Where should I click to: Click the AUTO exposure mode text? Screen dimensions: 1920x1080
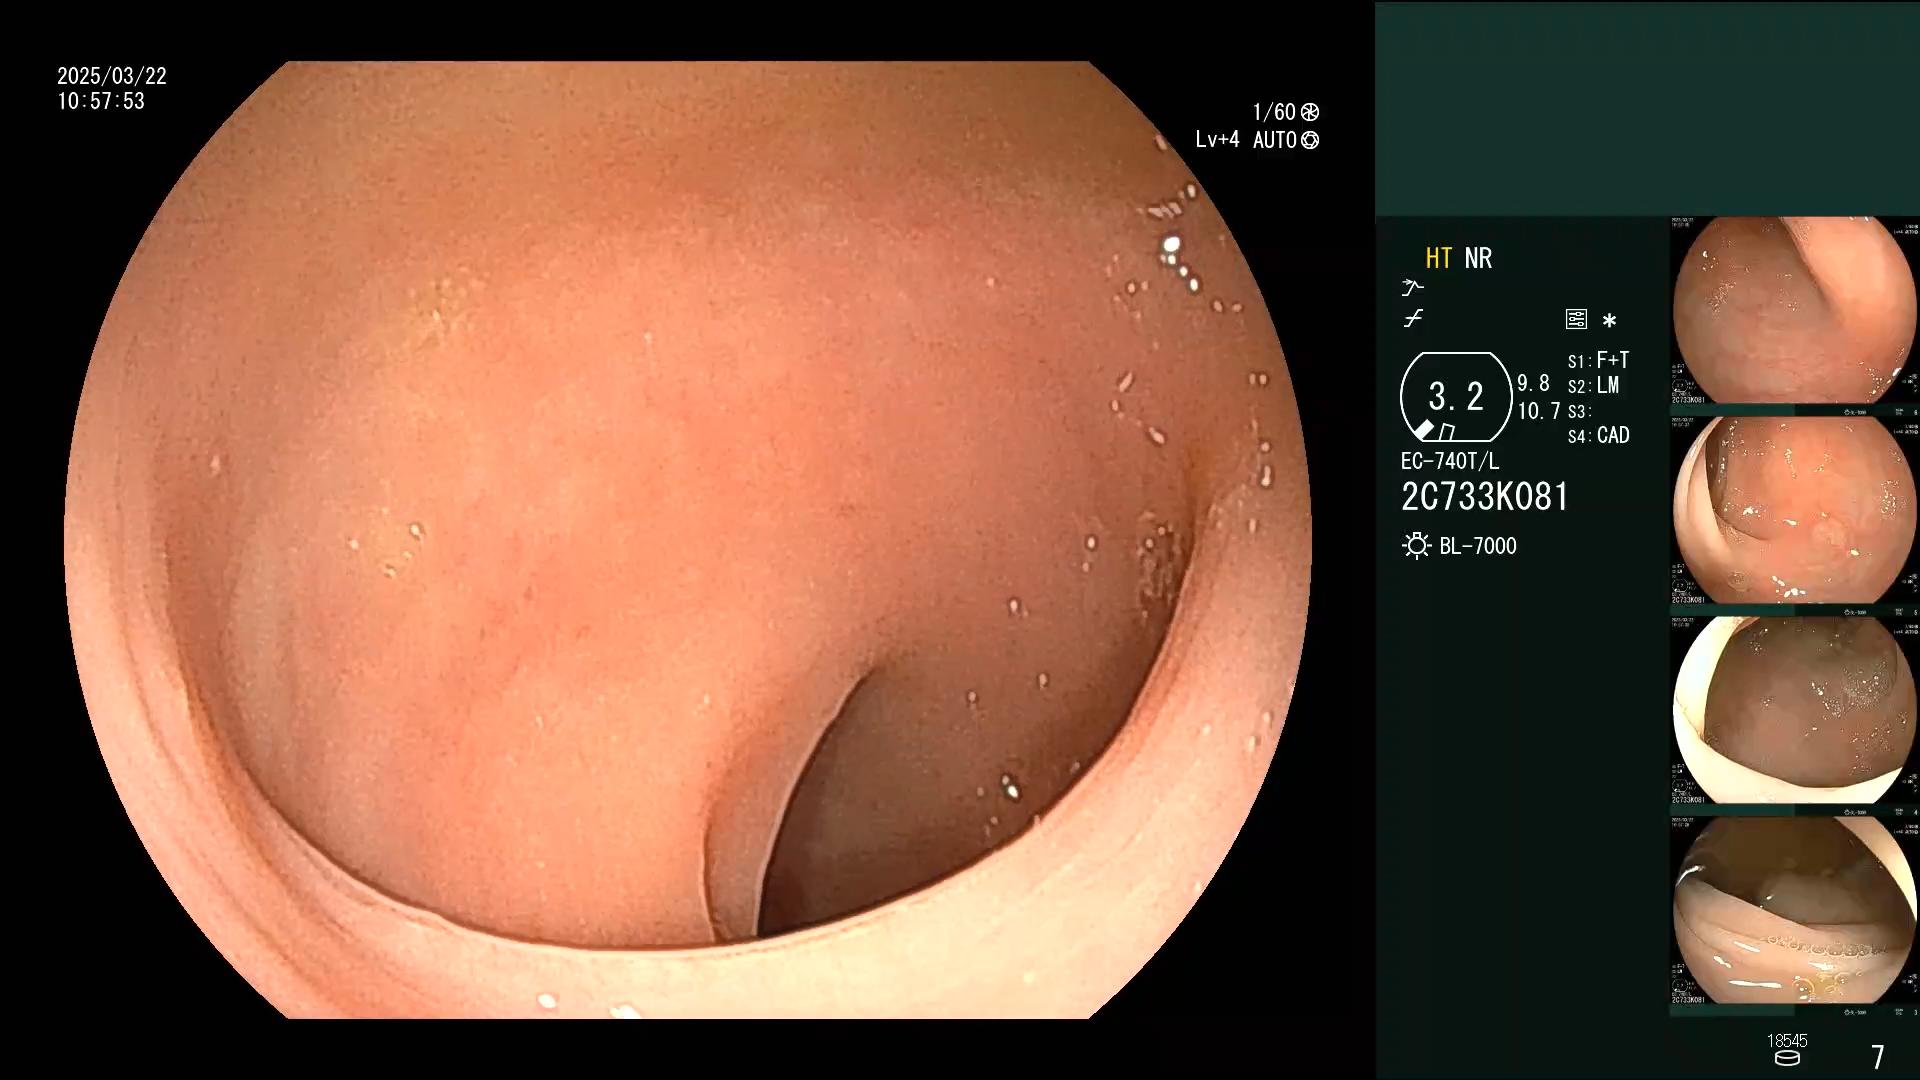click(x=1274, y=140)
